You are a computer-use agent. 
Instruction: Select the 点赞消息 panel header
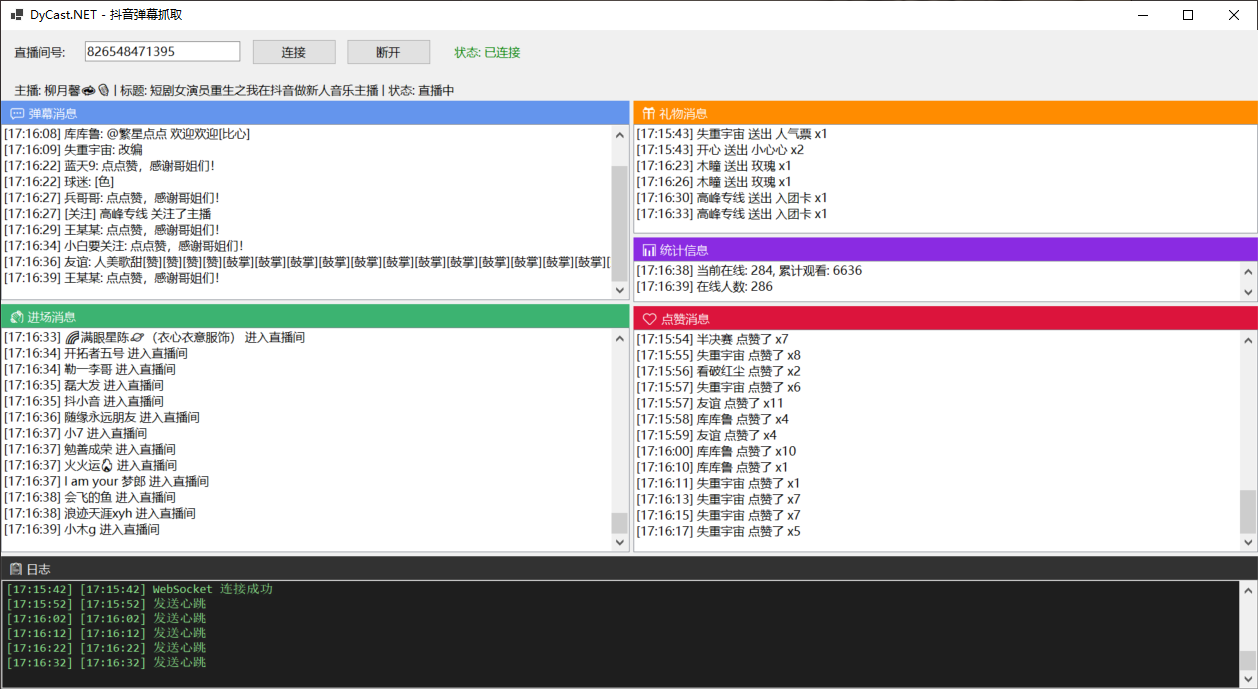(944, 319)
